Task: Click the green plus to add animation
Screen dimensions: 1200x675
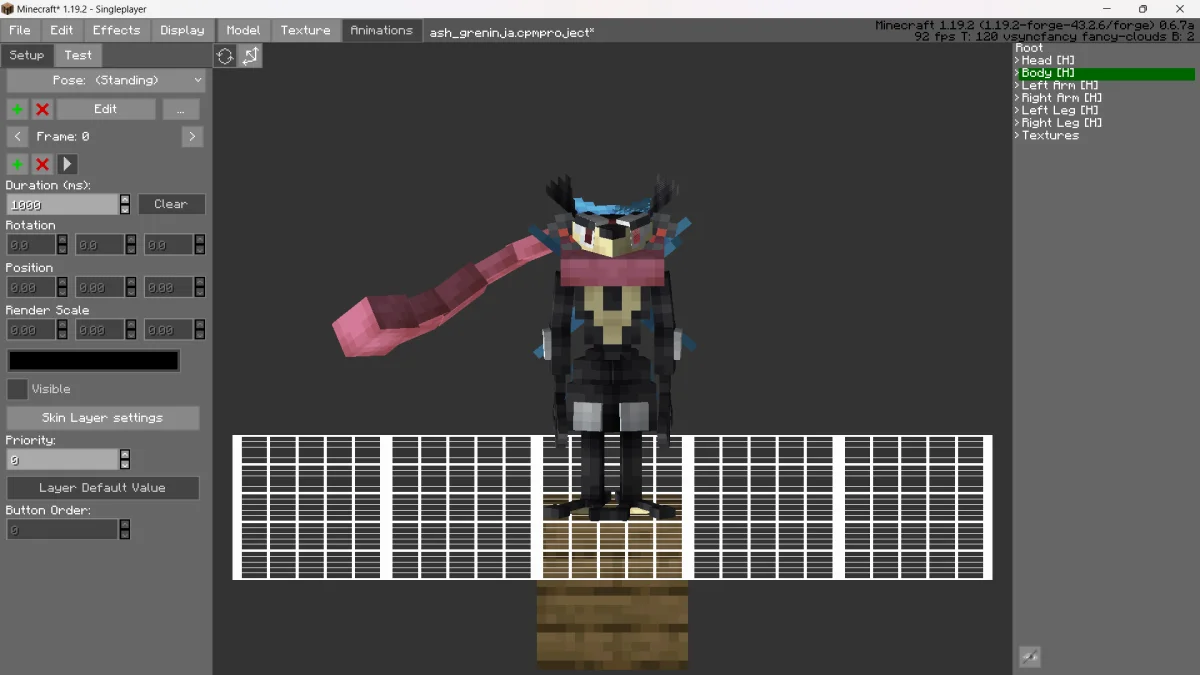Action: tap(17, 109)
